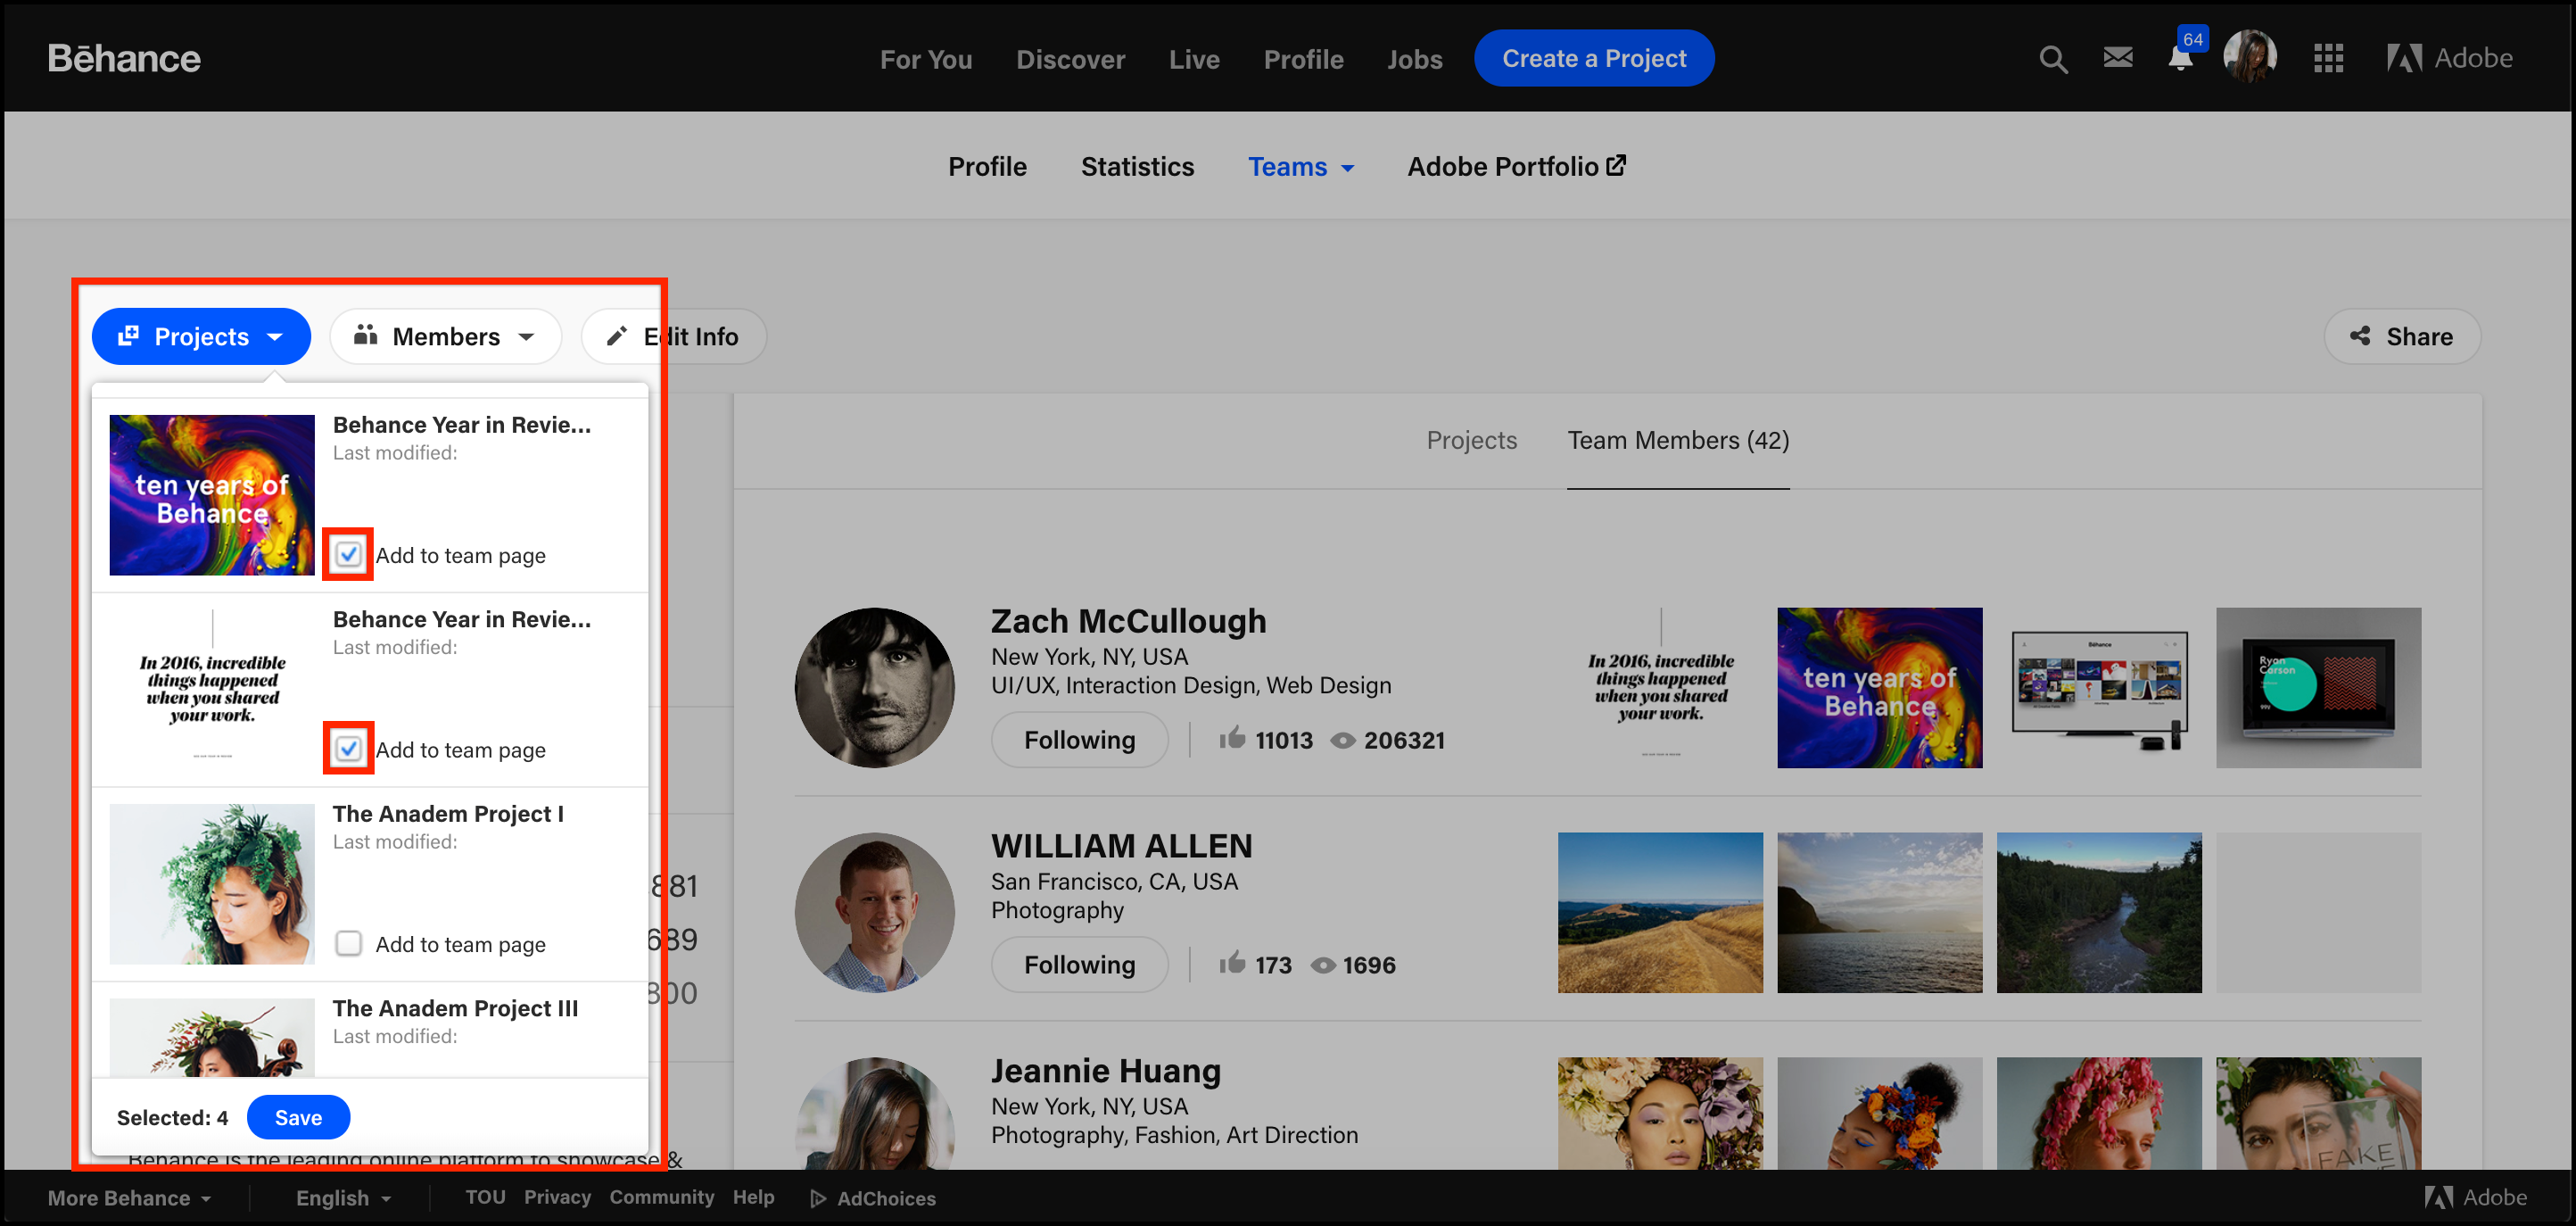Click Zach McCullough's profile photo
Screen dimensions: 2576x1226
point(874,688)
